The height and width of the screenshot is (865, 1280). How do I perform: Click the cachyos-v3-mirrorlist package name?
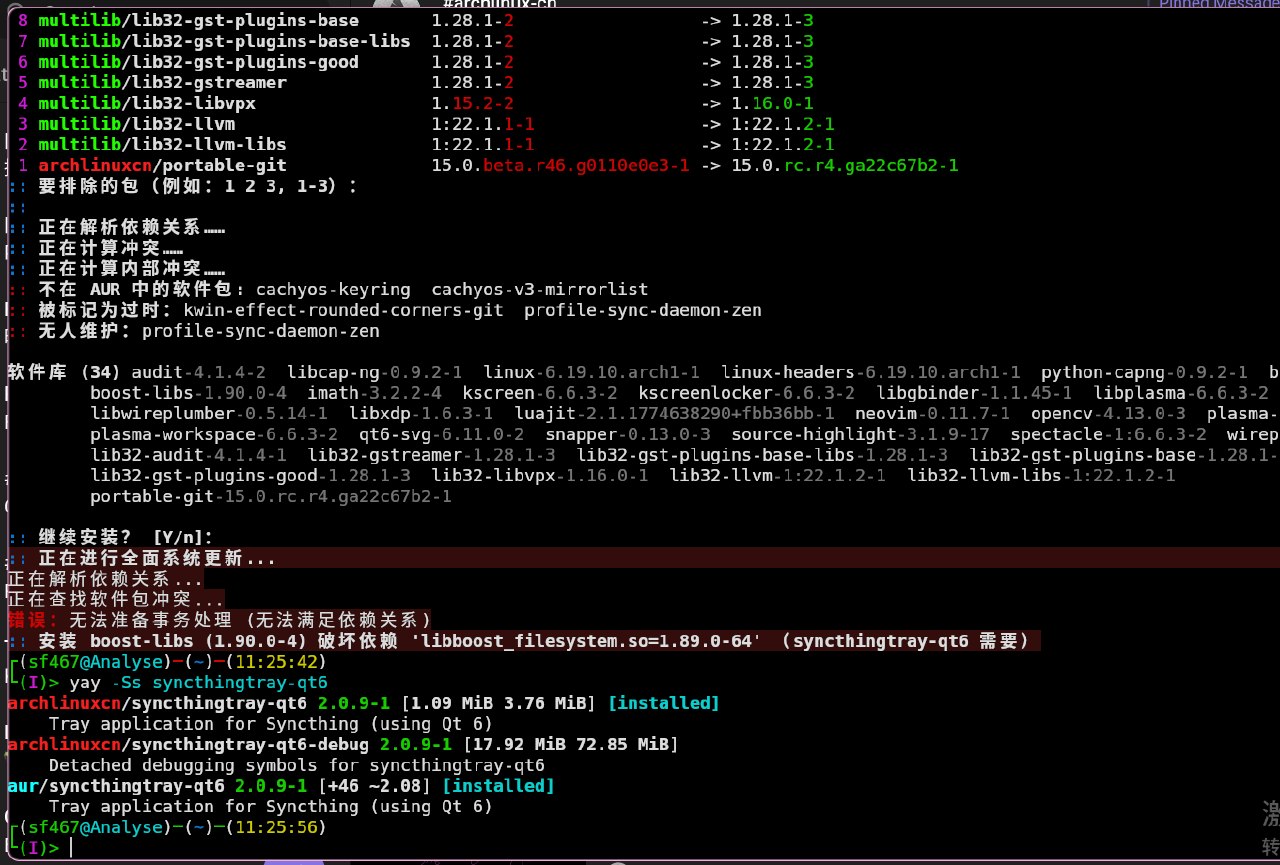point(539,289)
